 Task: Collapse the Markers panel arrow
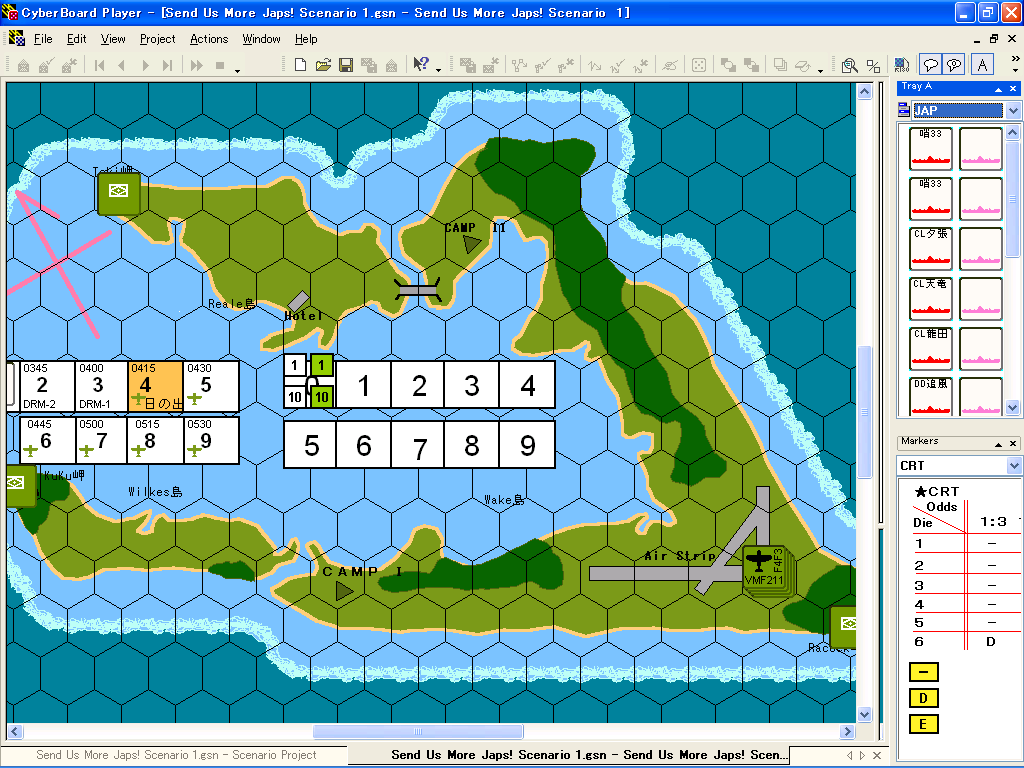[998, 444]
